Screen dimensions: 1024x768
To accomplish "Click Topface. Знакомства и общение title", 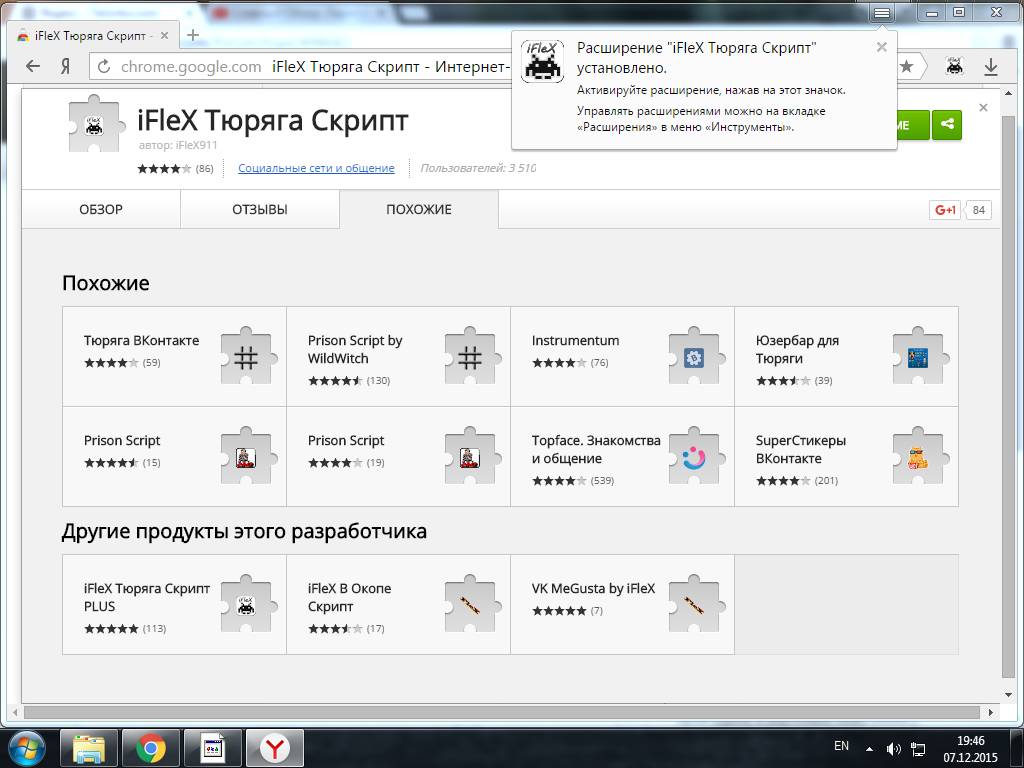I will (x=596, y=449).
